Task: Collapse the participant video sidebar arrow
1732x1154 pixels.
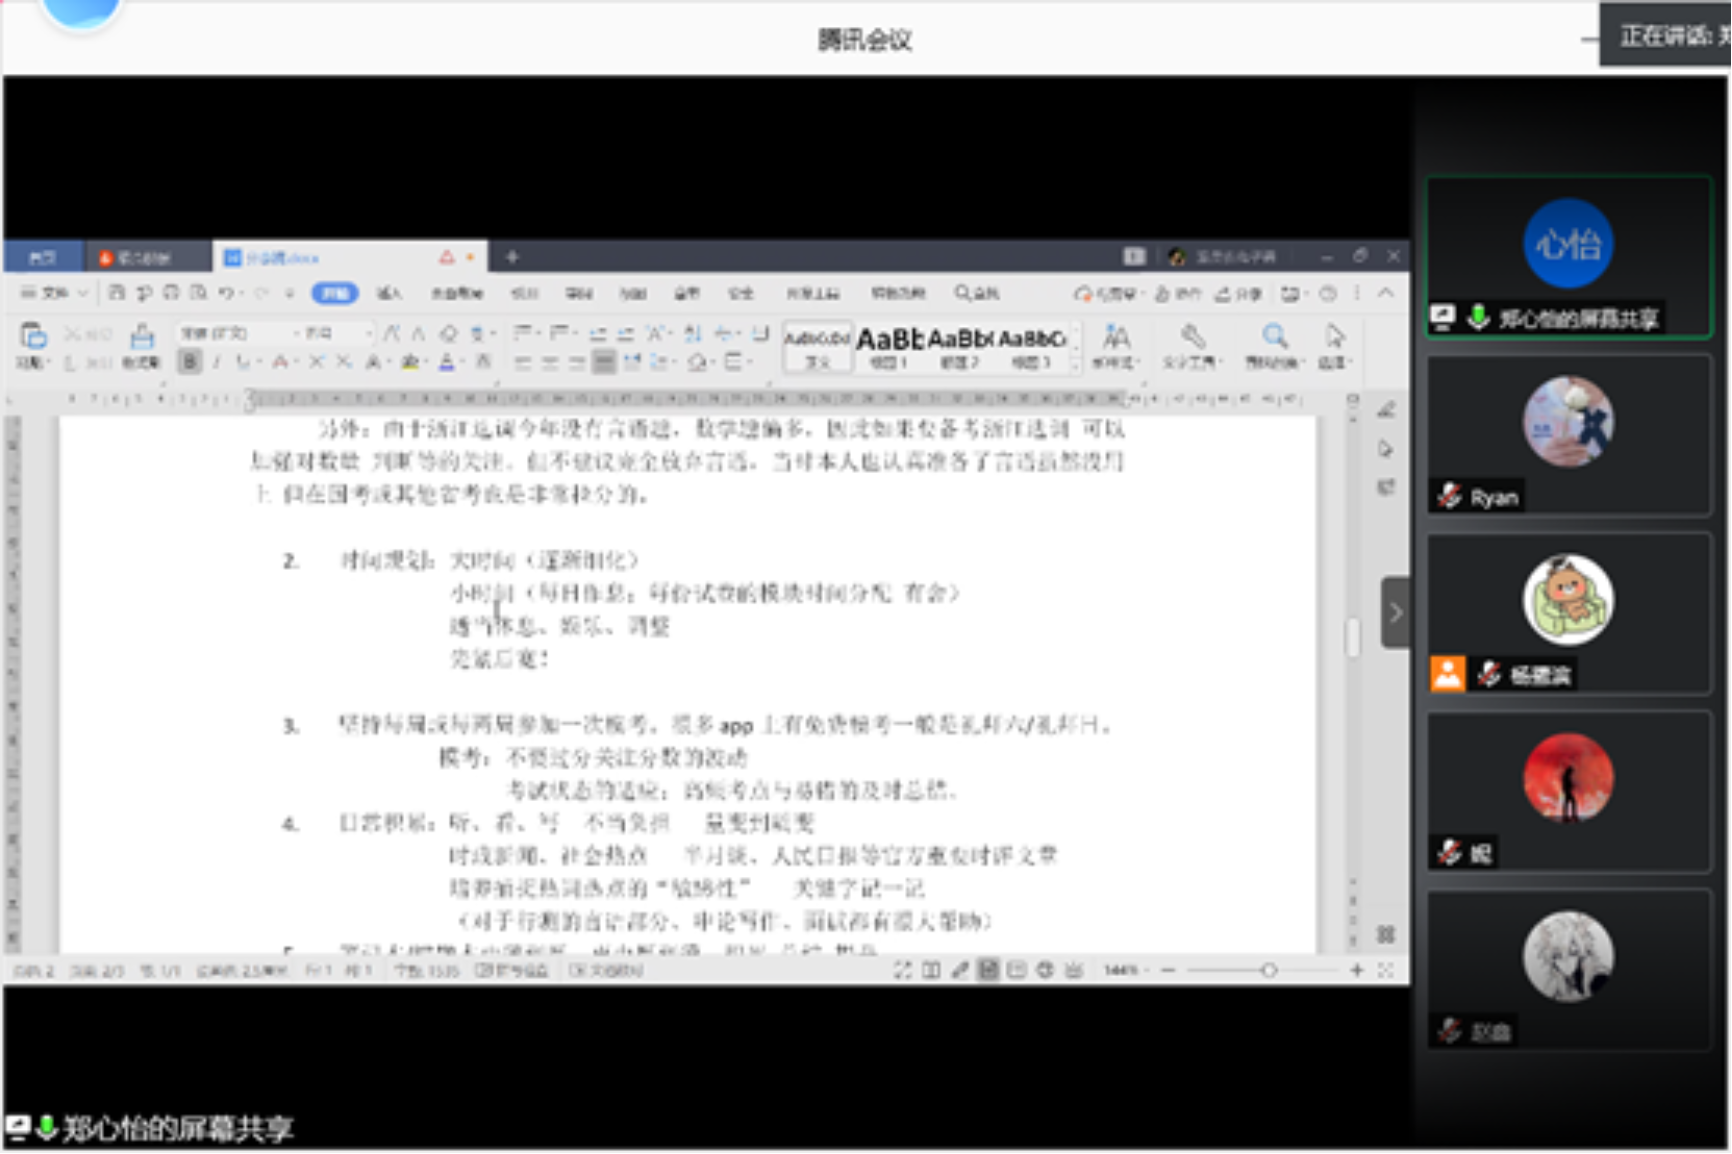Action: coord(1395,612)
